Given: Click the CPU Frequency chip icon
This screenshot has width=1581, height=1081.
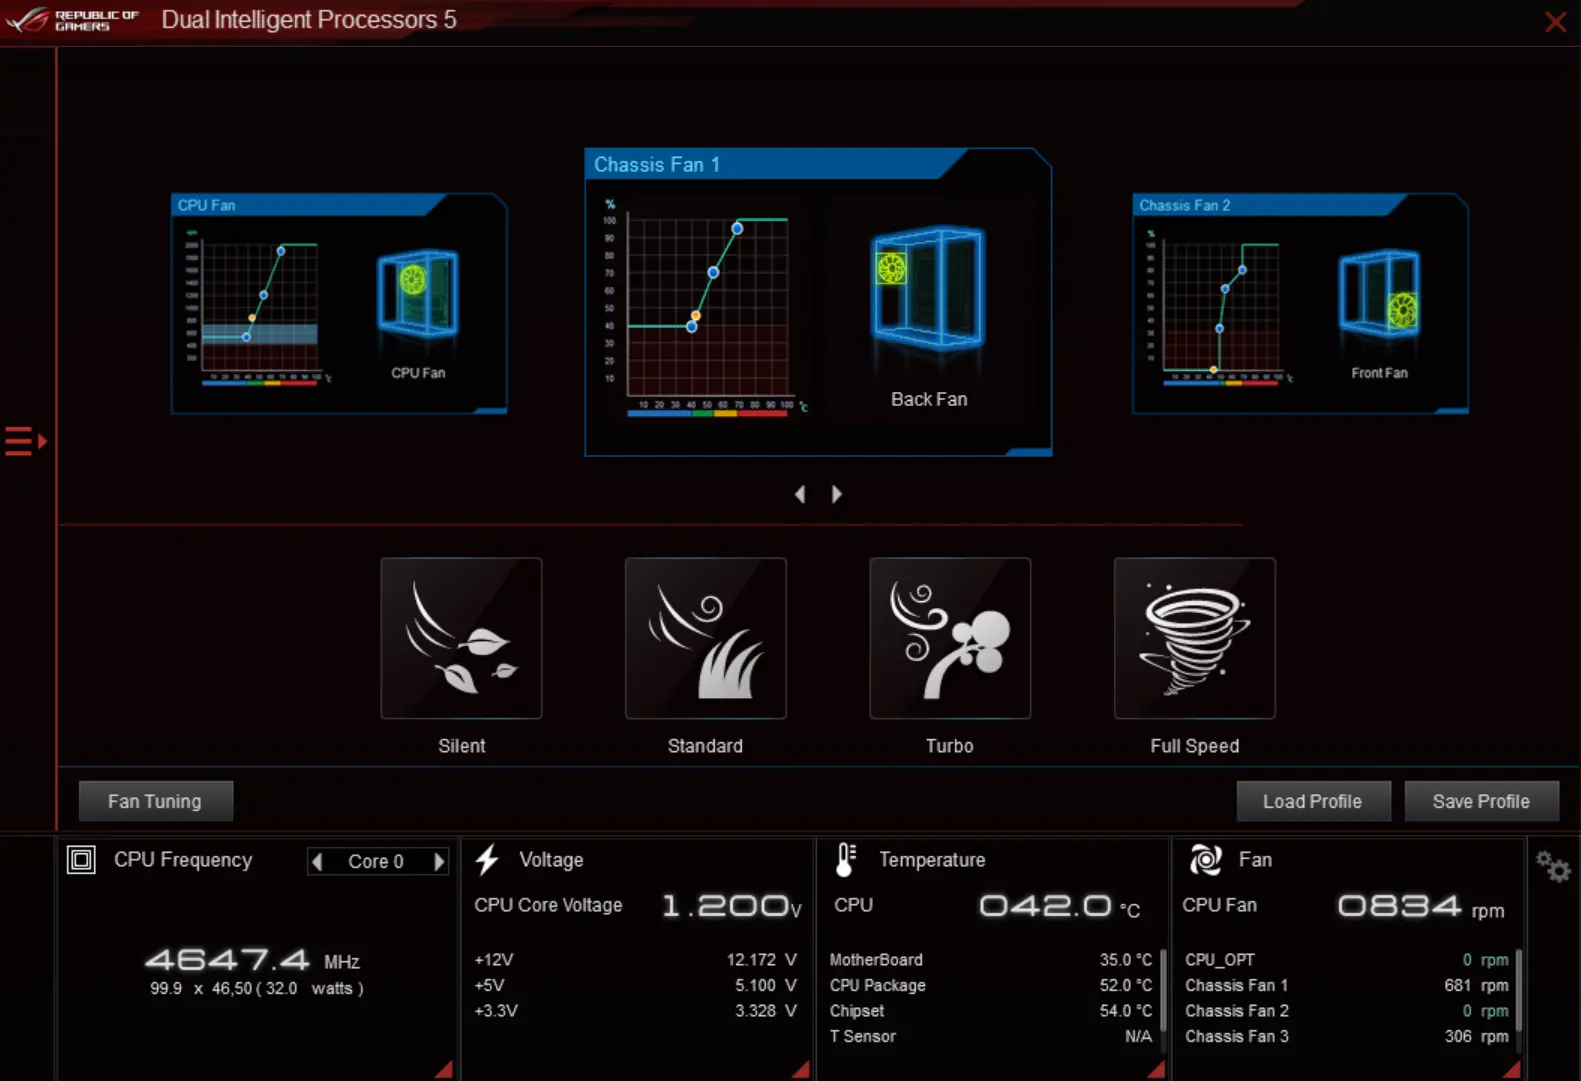Looking at the screenshot, I should (81, 860).
